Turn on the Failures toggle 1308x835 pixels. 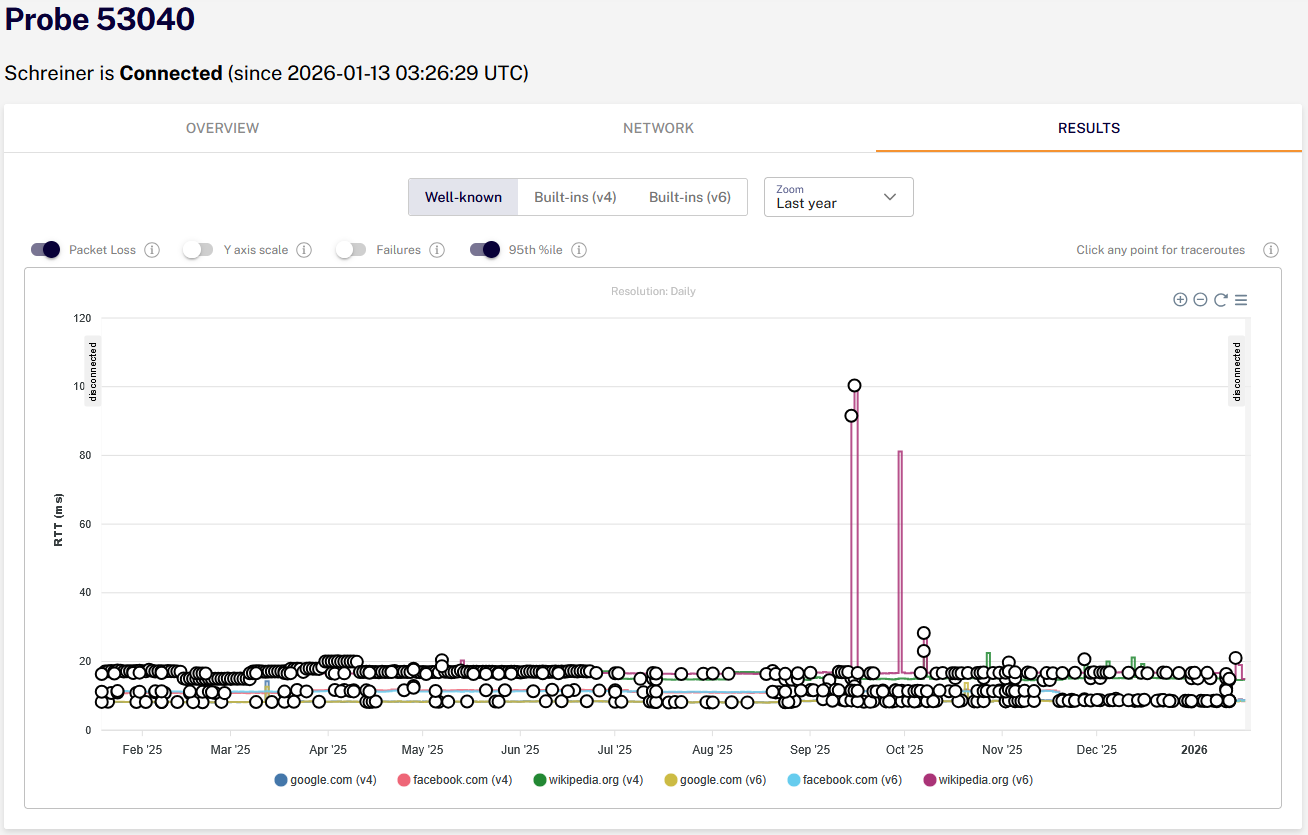click(x=351, y=250)
